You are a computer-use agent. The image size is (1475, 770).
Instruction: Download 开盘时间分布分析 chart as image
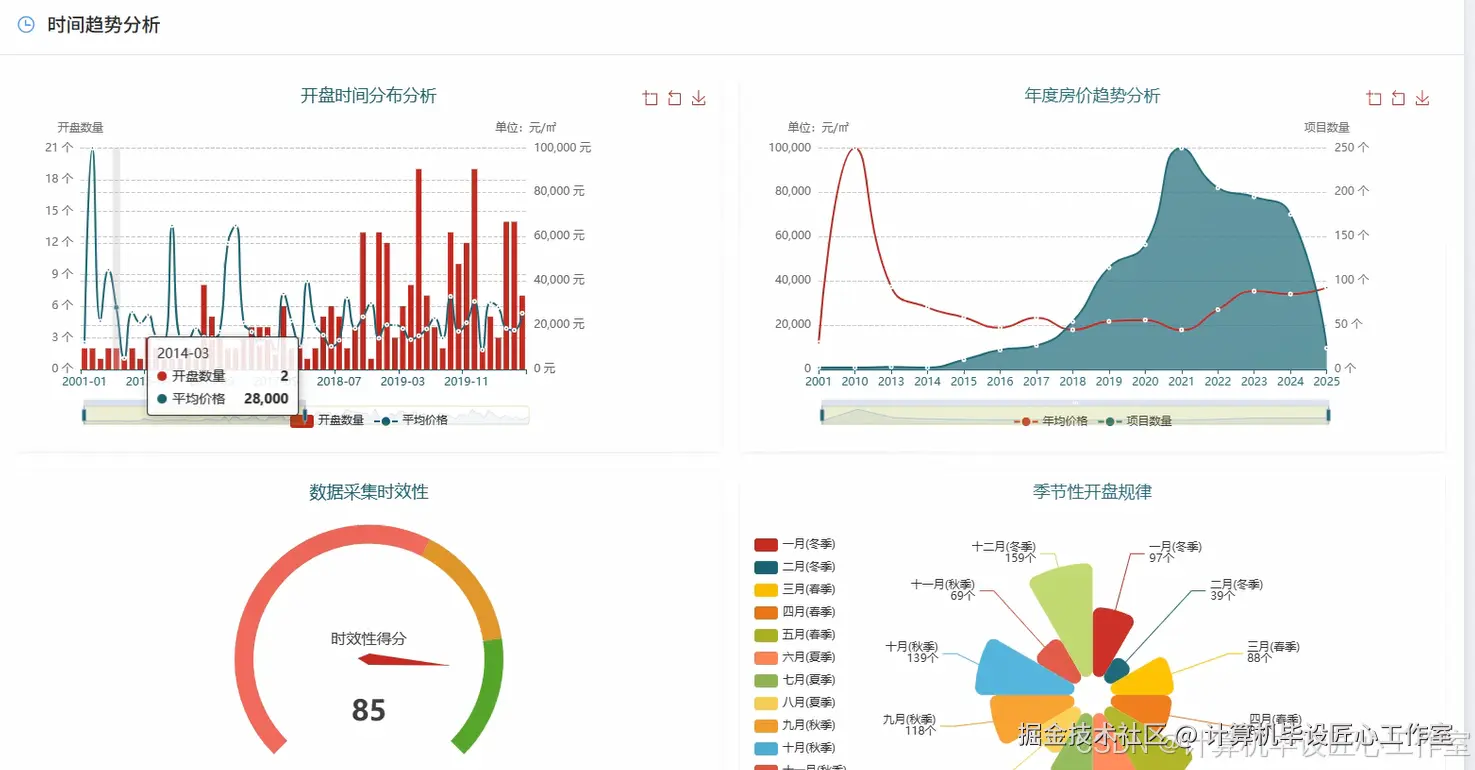pos(699,98)
